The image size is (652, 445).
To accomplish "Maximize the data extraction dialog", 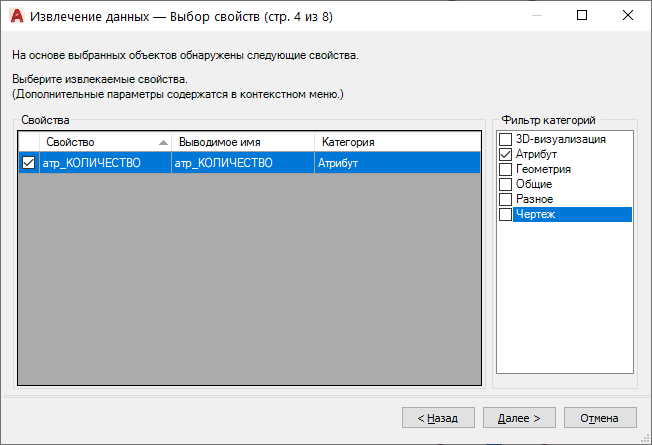I will pos(582,15).
